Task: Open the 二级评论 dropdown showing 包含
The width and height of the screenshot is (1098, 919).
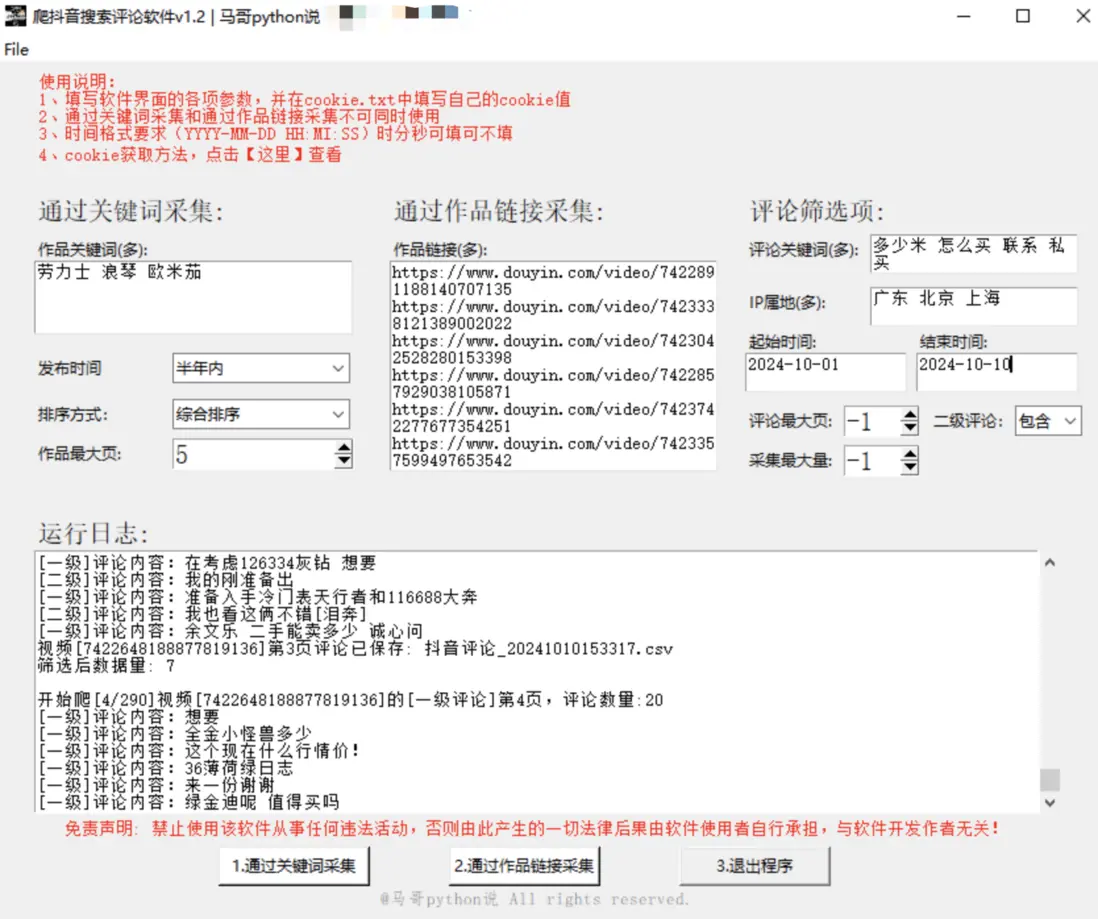Action: pyautogui.click(x=1048, y=421)
